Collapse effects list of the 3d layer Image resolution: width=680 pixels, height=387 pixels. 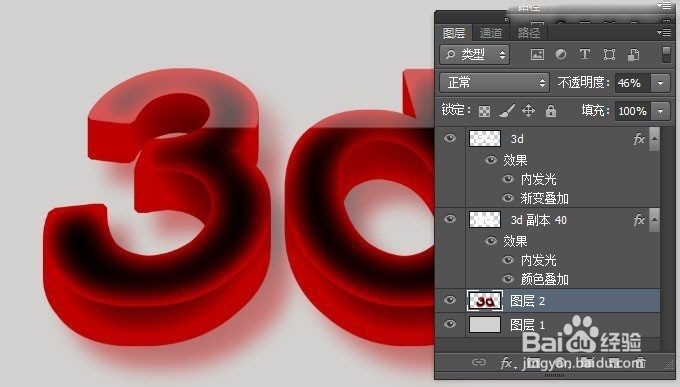(x=654, y=139)
